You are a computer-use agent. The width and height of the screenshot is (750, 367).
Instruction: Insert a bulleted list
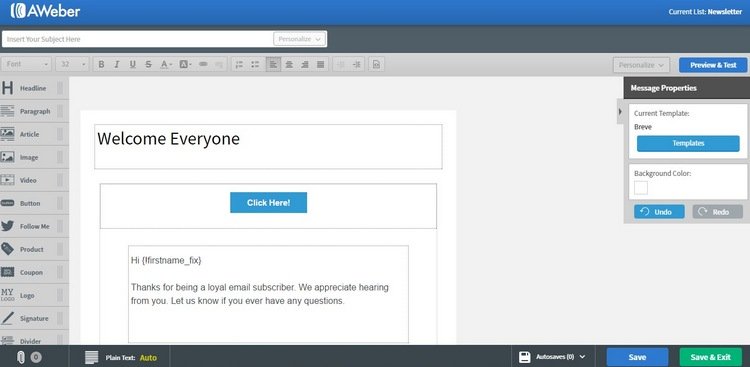coord(255,65)
